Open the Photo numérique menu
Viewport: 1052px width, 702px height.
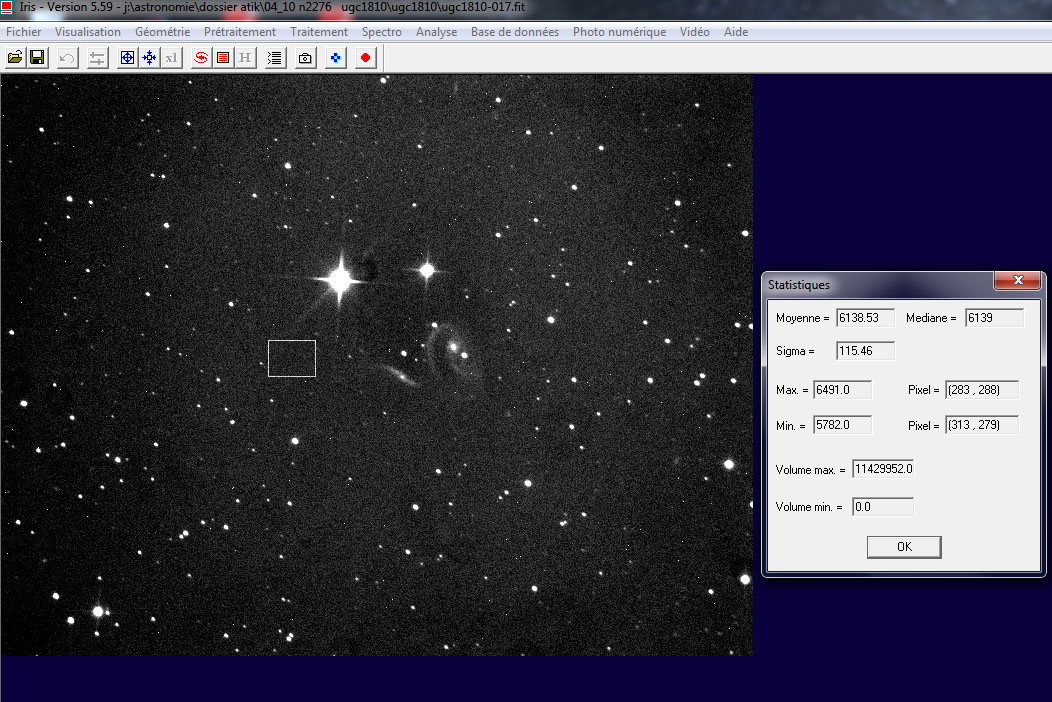(x=619, y=32)
